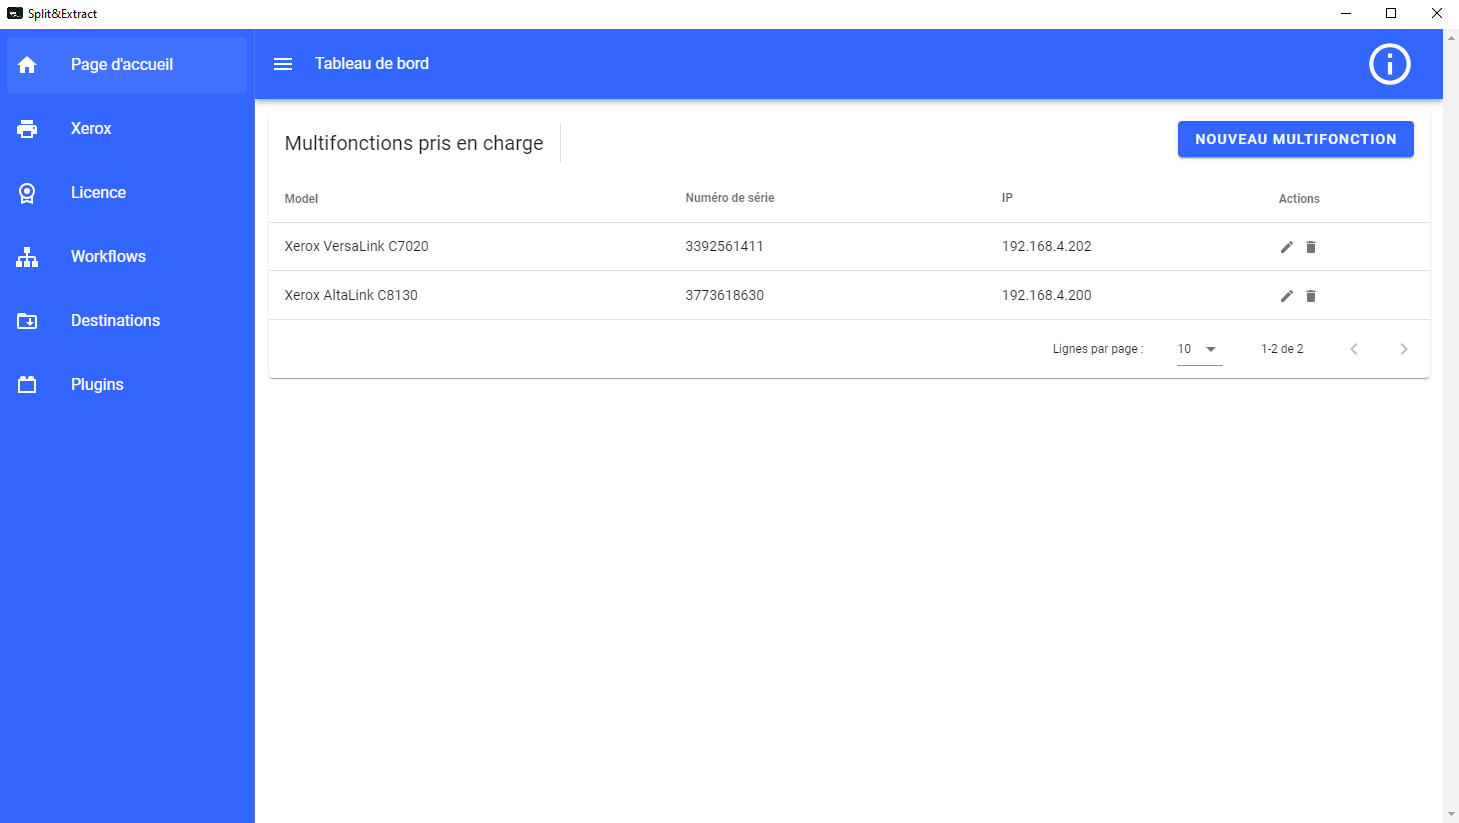Click the Split&Extract title bar icon
The image size is (1459, 823).
pos(15,14)
